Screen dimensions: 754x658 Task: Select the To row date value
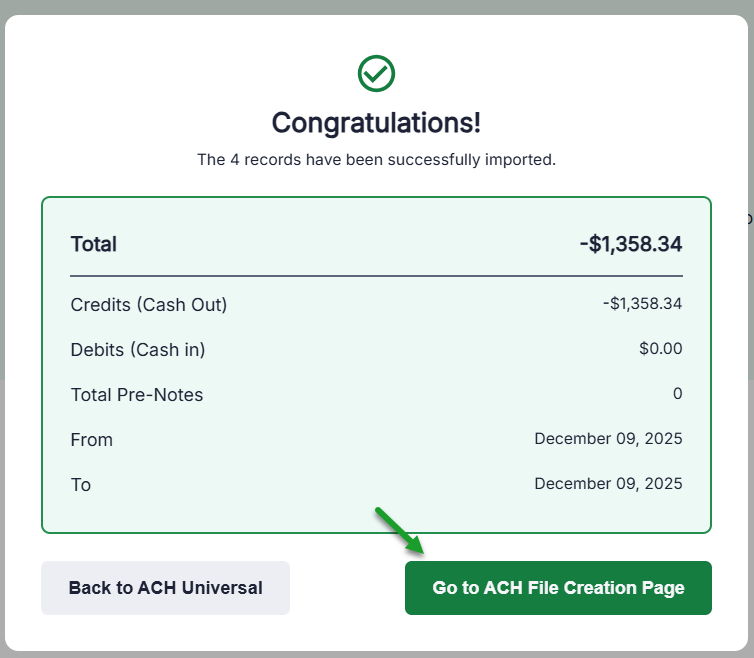click(x=608, y=484)
